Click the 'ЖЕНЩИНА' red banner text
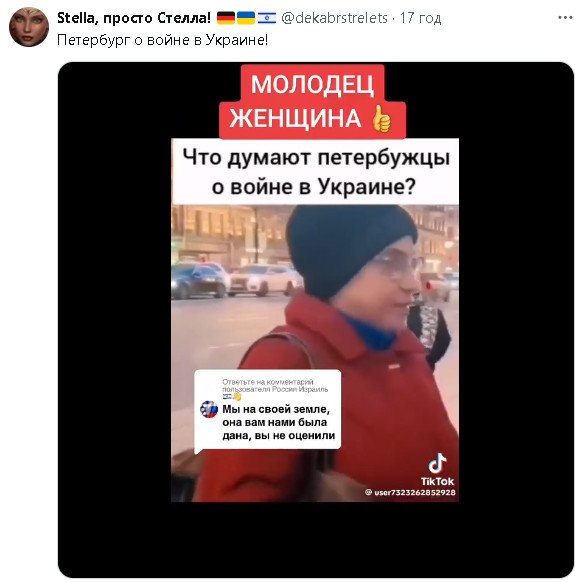582x582 pixels. [295, 119]
